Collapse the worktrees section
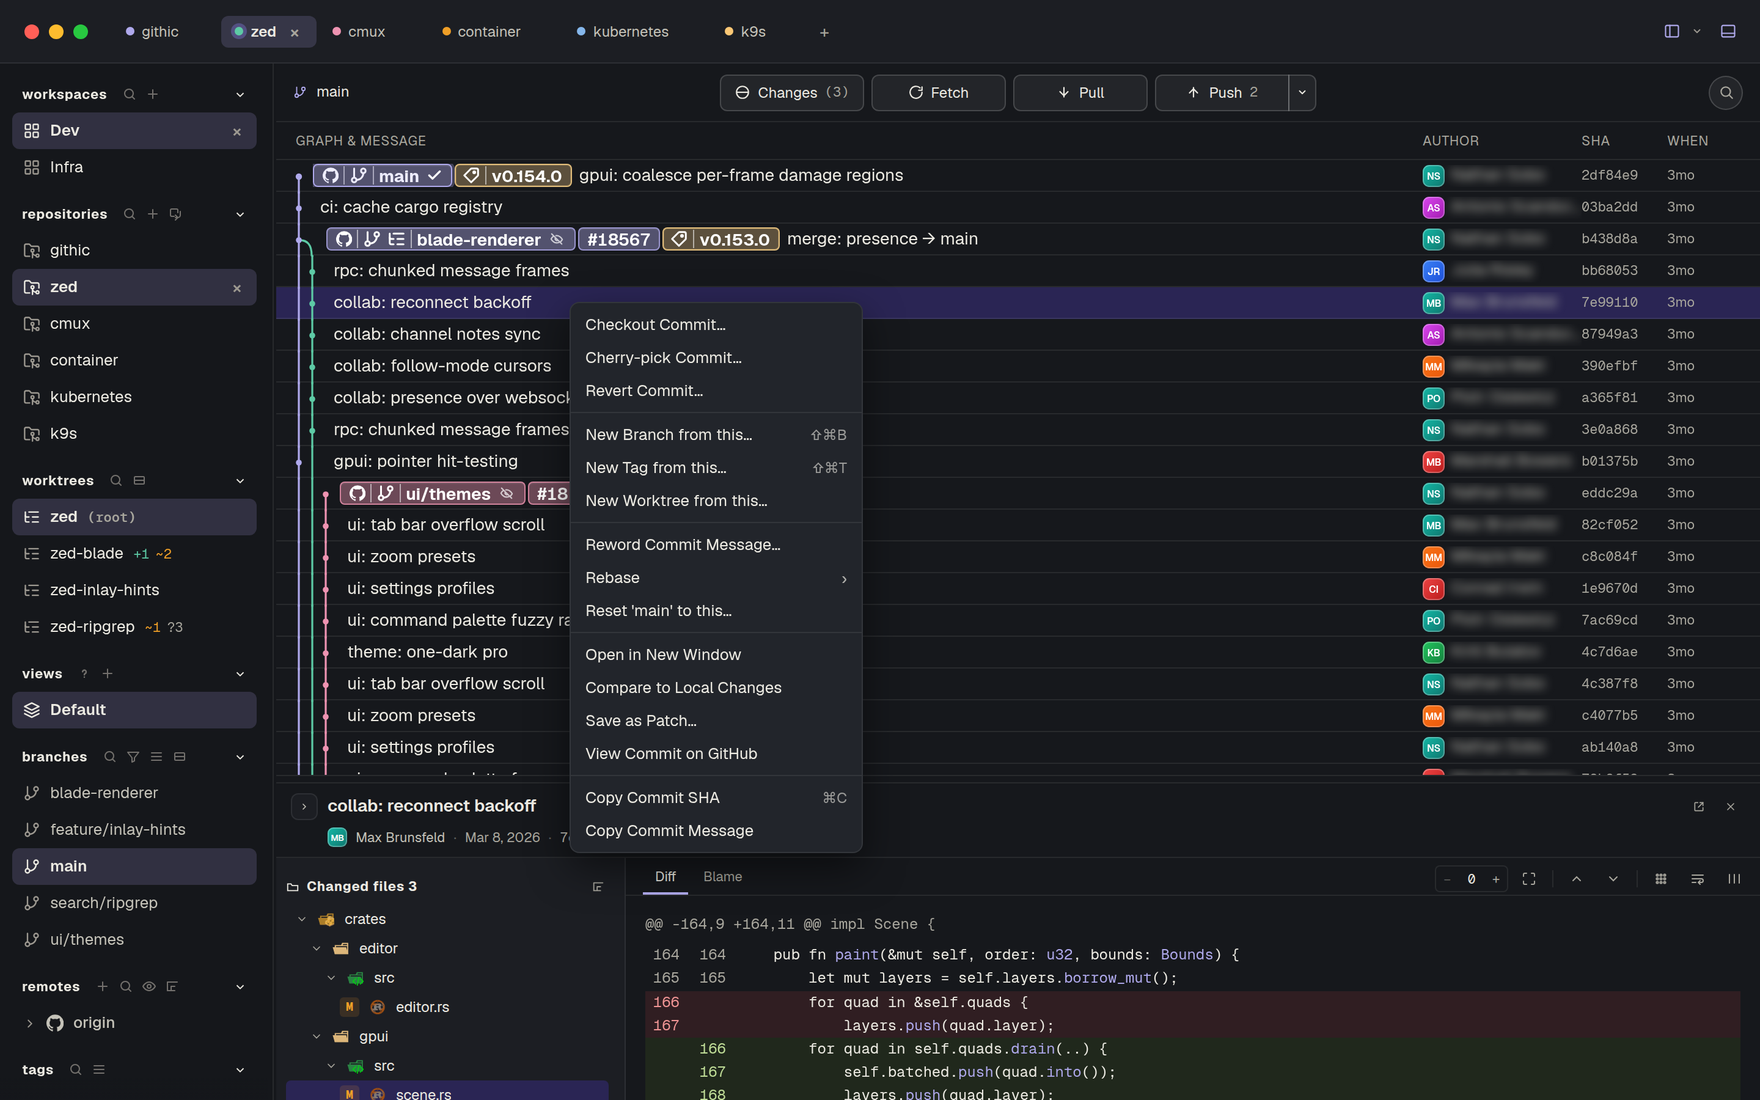The height and width of the screenshot is (1100, 1760). tap(240, 481)
